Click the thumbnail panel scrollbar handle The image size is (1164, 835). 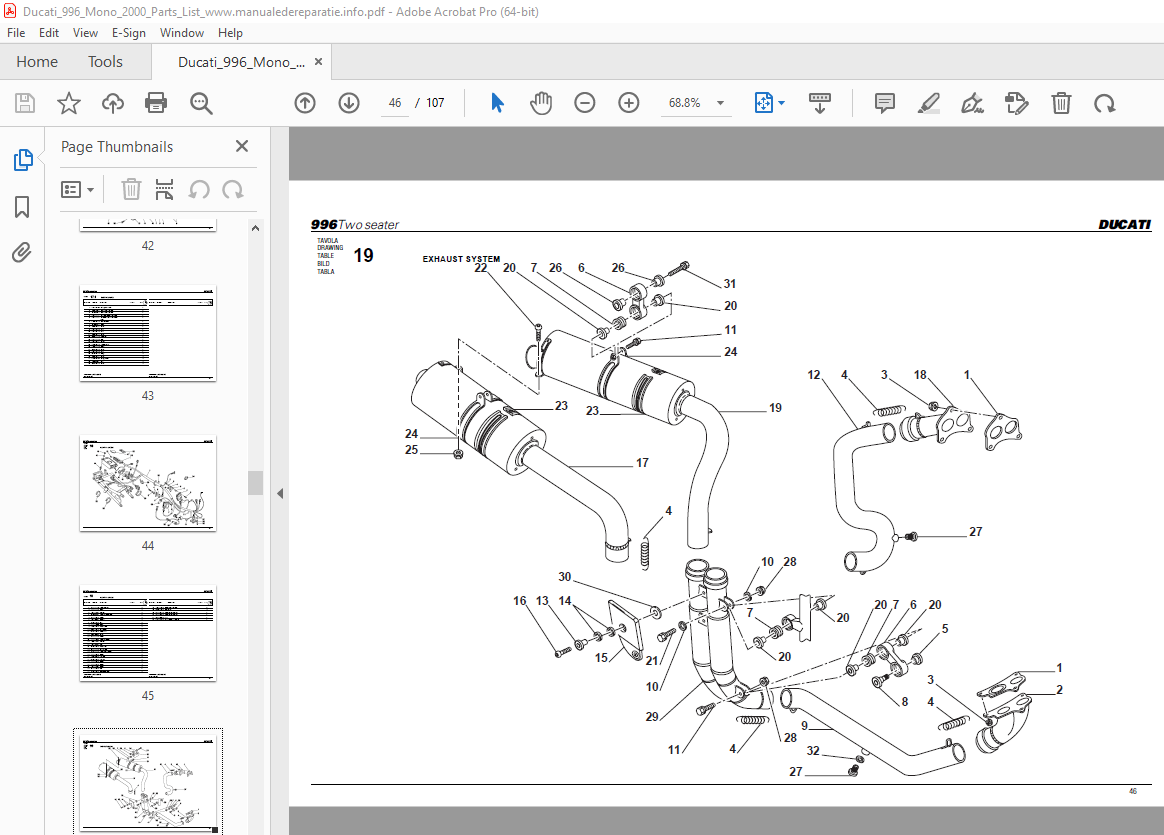coord(255,482)
